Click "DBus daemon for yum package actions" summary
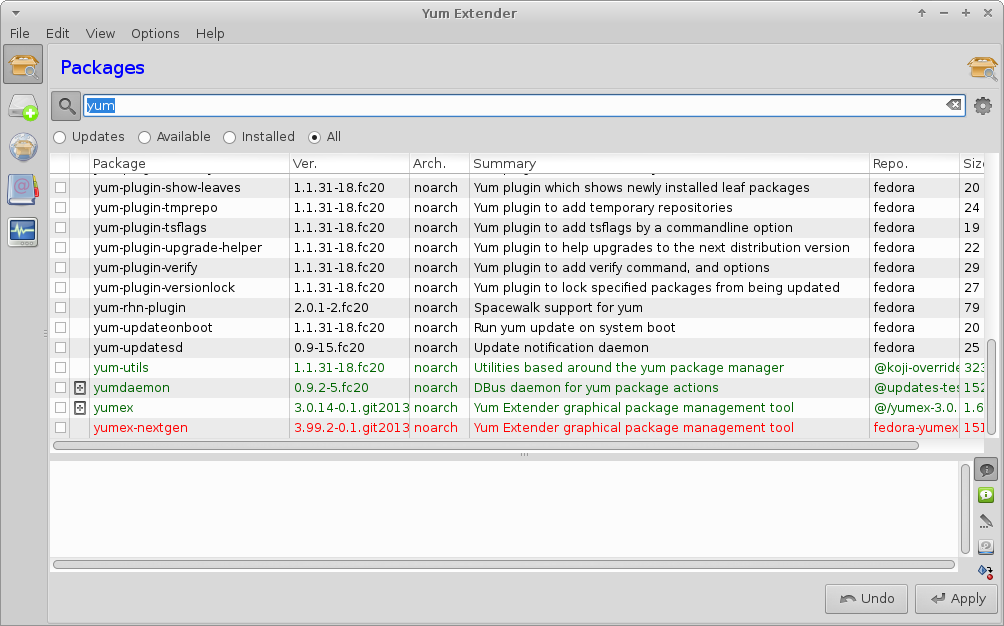The image size is (1004, 626). (x=596, y=388)
